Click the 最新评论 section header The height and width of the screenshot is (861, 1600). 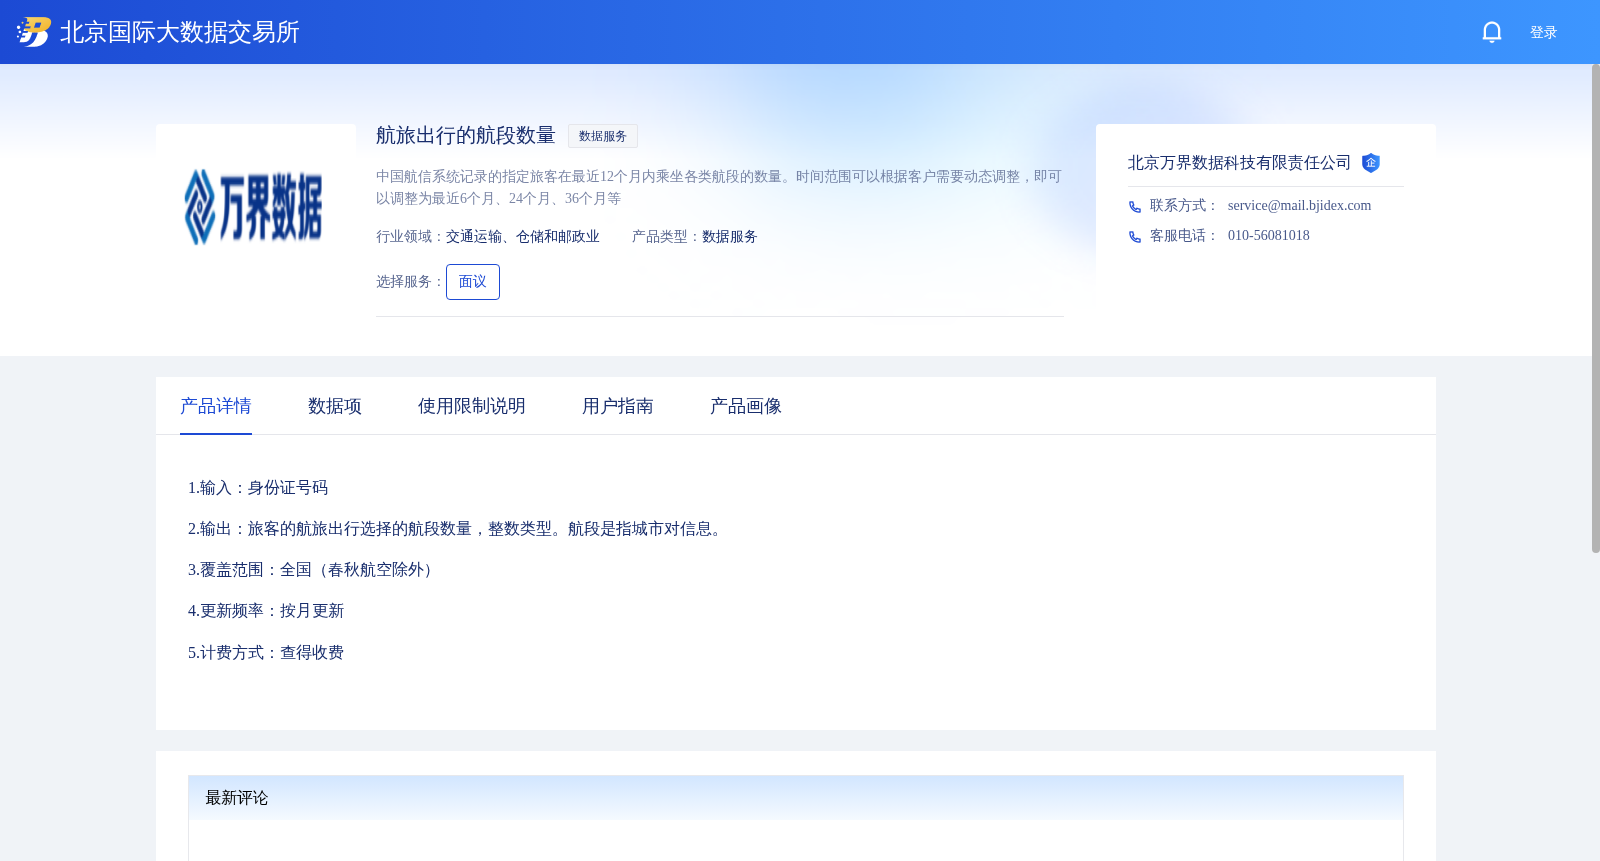(x=796, y=798)
